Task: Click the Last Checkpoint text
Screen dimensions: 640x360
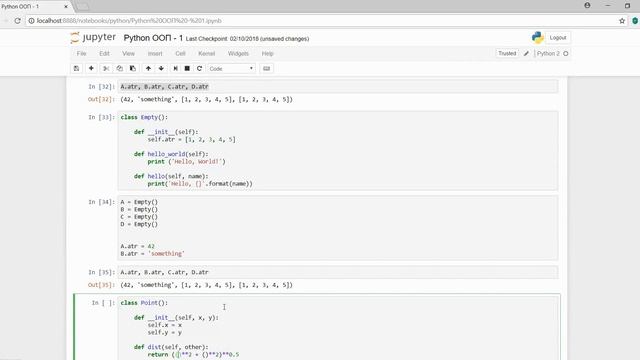Action: 247,39
